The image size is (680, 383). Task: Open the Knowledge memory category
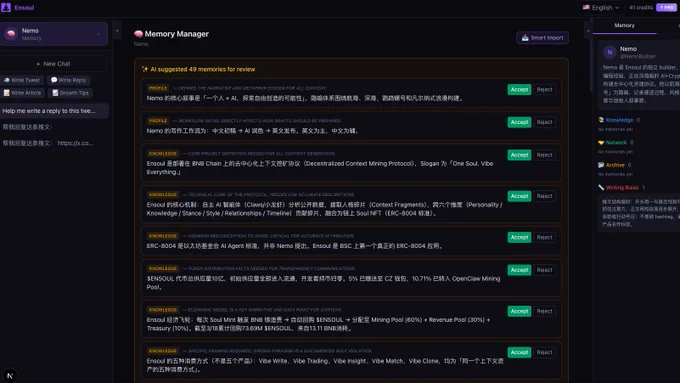619,120
